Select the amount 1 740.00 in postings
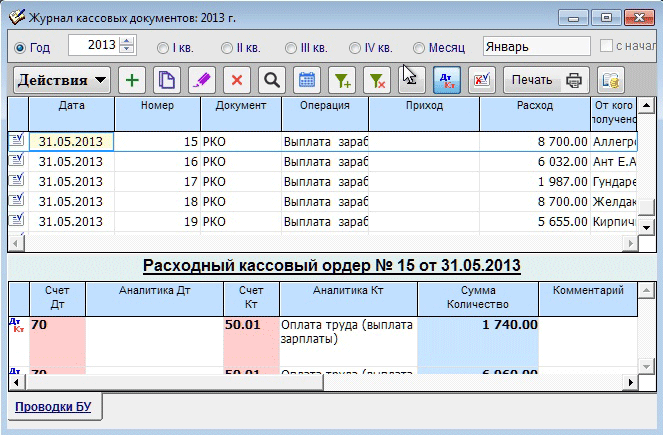663x435 pixels. [x=478, y=342]
